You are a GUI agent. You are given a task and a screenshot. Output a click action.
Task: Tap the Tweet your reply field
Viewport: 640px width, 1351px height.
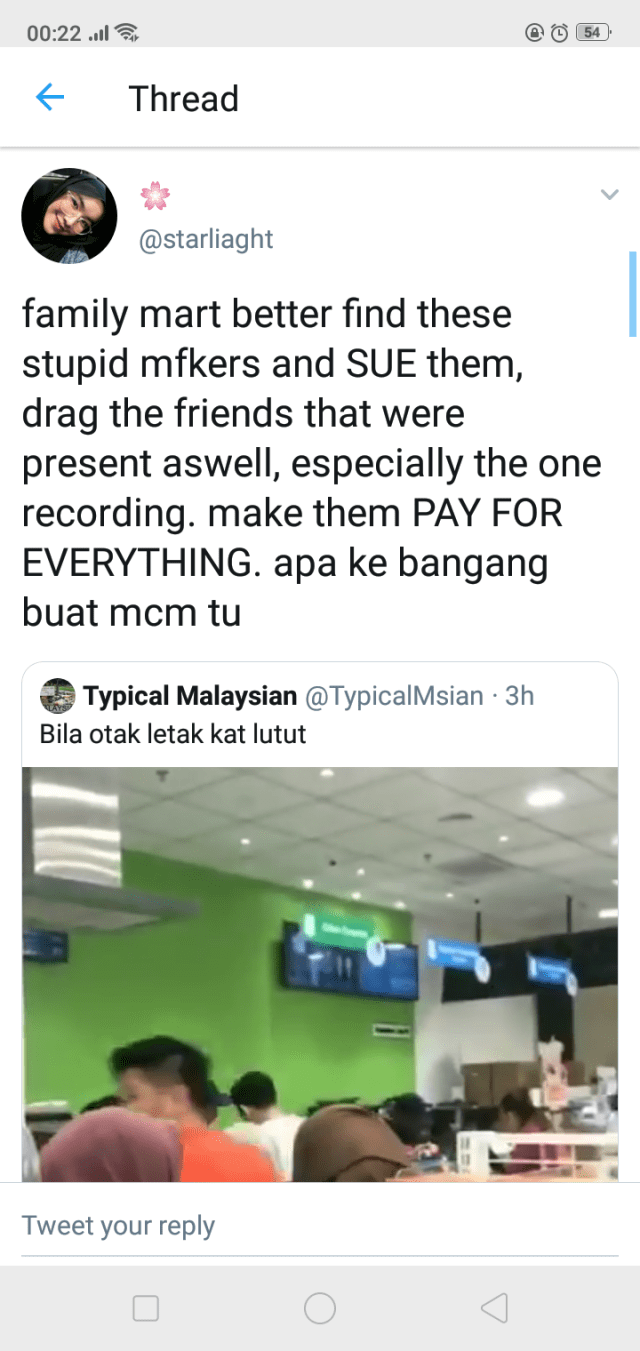(320, 1225)
